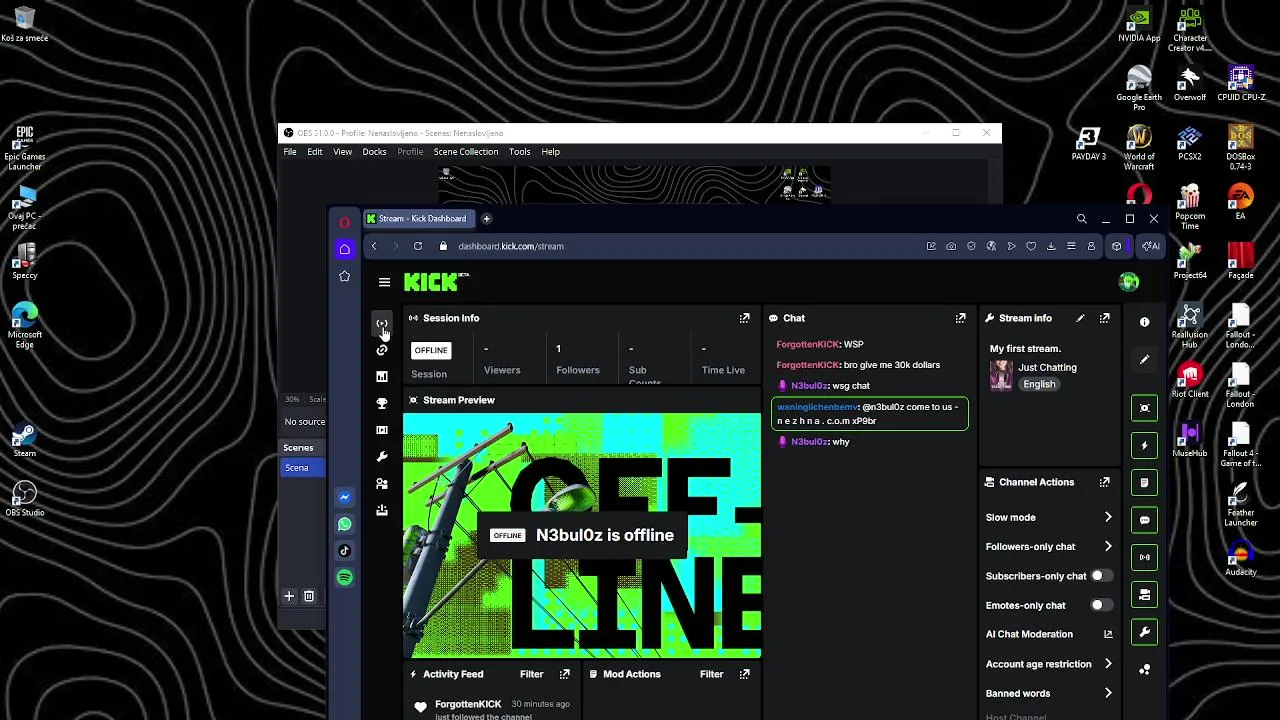This screenshot has width=1280, height=720.
Task: Open OBS Scene Collection menu
Action: coord(466,152)
